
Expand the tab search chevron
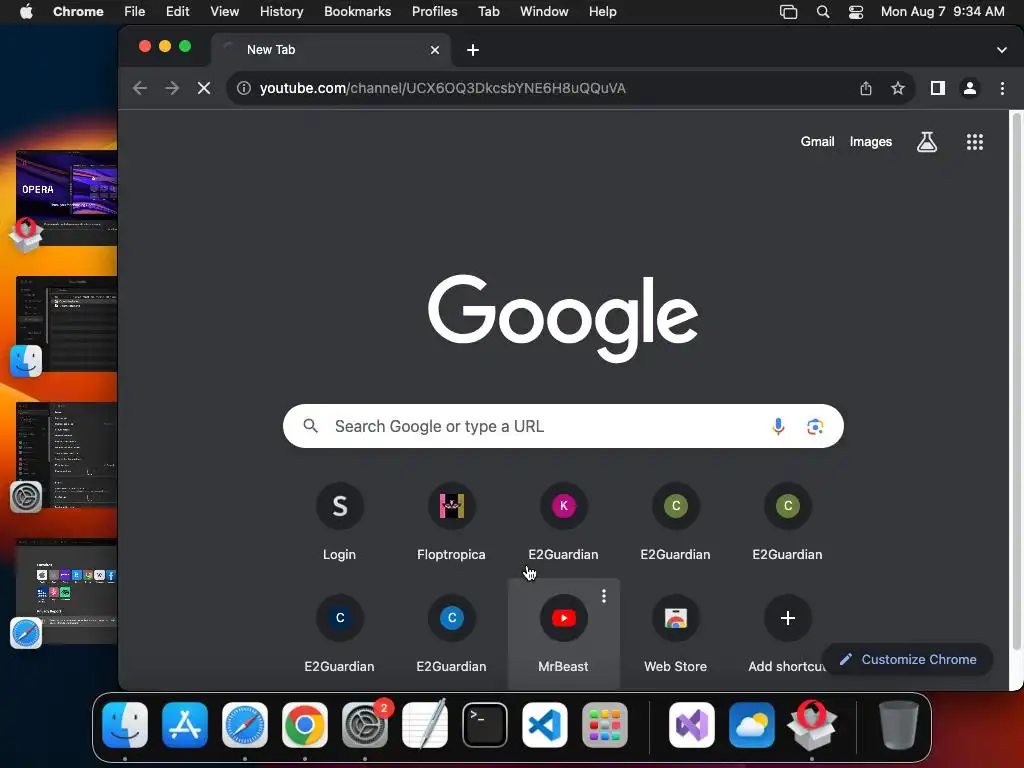[1002, 50]
